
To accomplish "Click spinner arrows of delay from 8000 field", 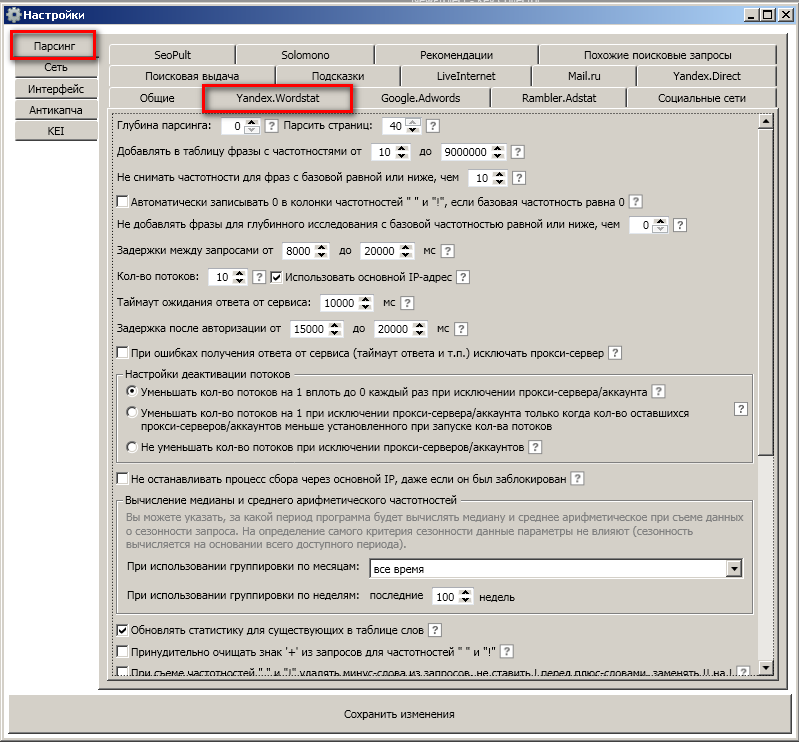I will pos(321,251).
